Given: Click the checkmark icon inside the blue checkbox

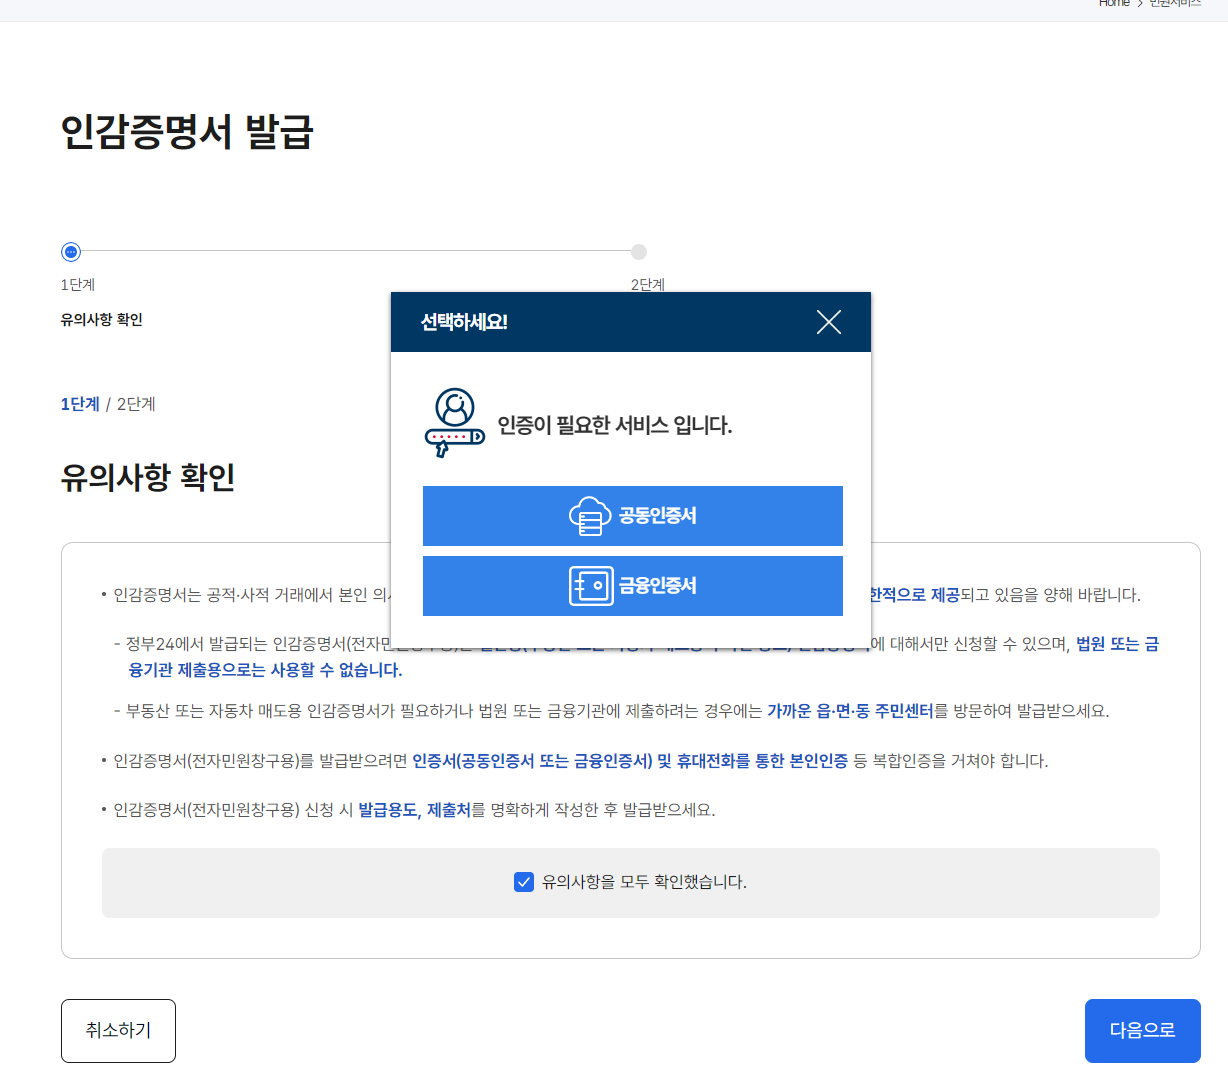Looking at the screenshot, I should click(524, 882).
